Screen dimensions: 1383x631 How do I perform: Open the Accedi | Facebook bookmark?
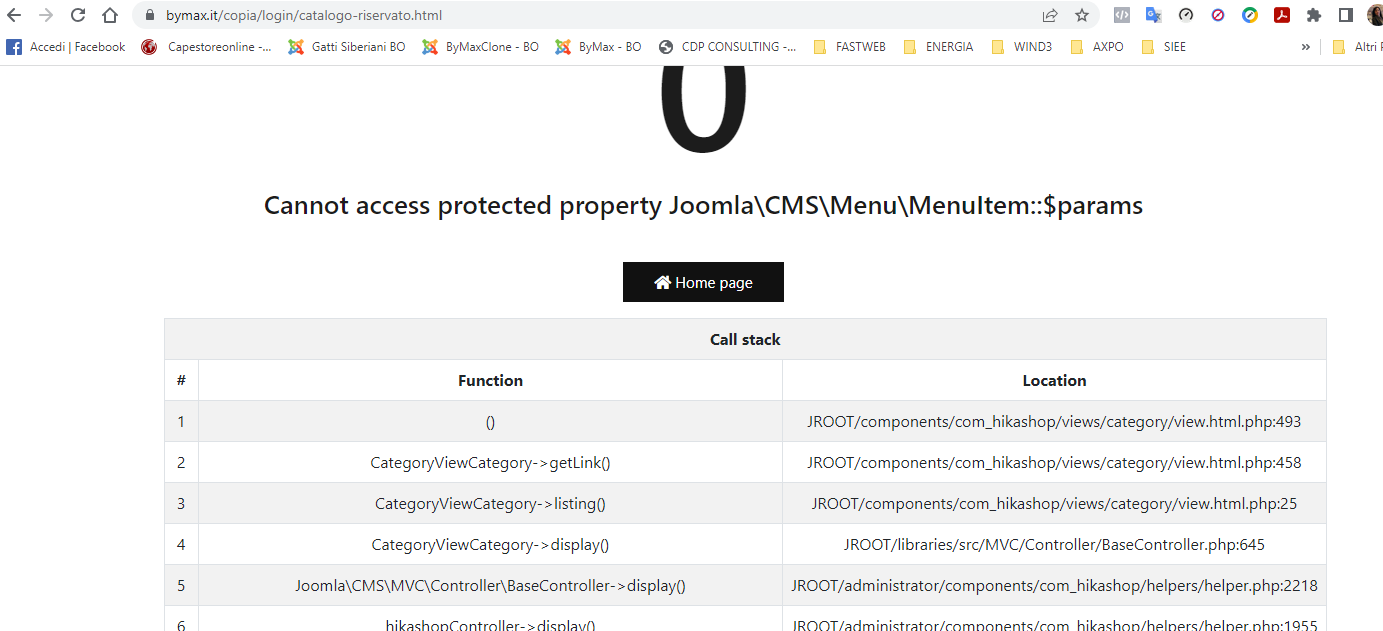pyautogui.click(x=67, y=47)
